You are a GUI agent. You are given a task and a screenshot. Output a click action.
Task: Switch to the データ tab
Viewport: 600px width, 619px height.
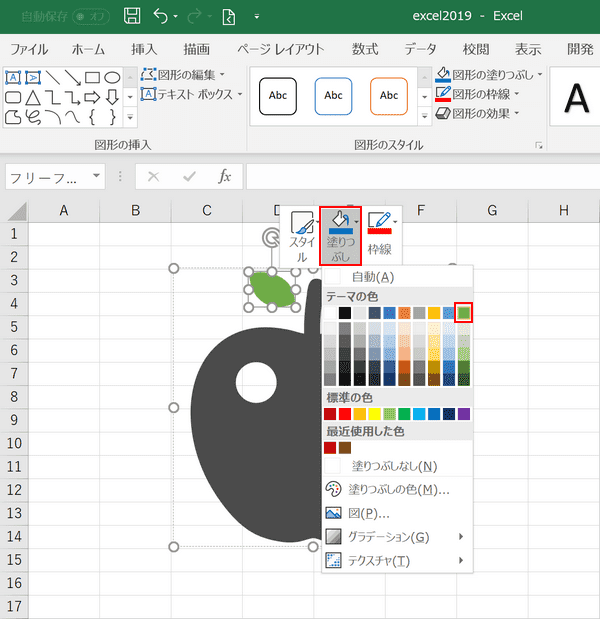[420, 49]
